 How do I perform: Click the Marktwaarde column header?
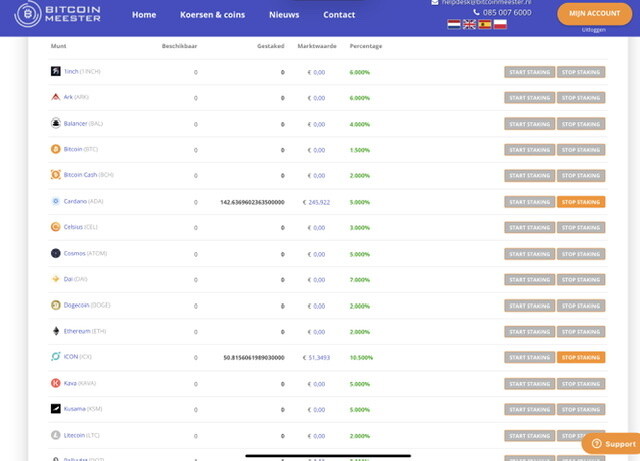click(317, 46)
